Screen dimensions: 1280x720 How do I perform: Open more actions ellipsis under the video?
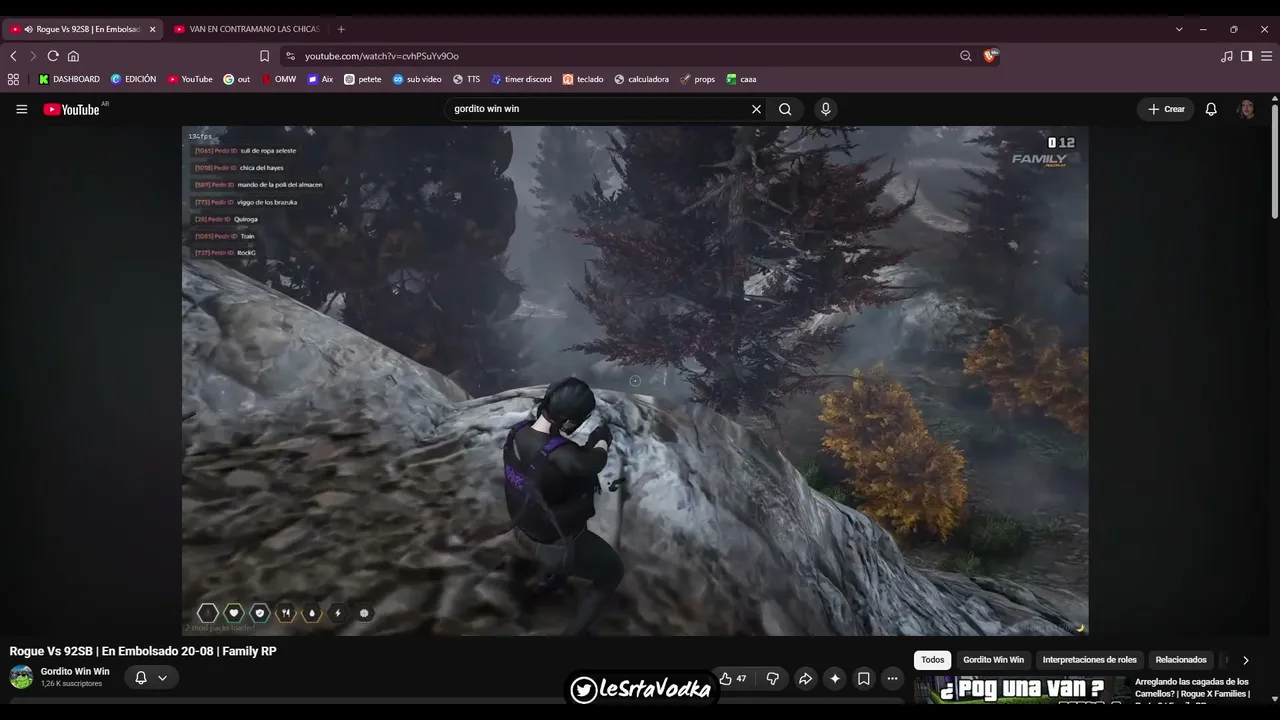893,678
